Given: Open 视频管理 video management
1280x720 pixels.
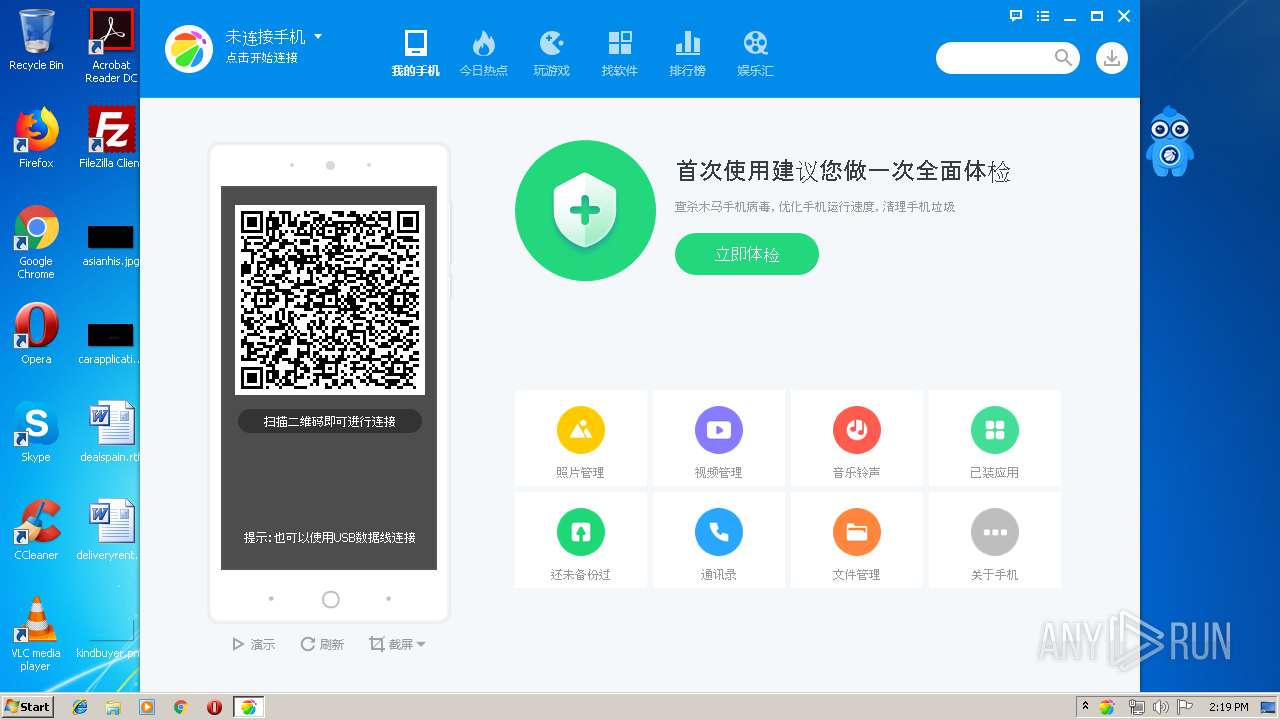Looking at the screenshot, I should (x=719, y=439).
